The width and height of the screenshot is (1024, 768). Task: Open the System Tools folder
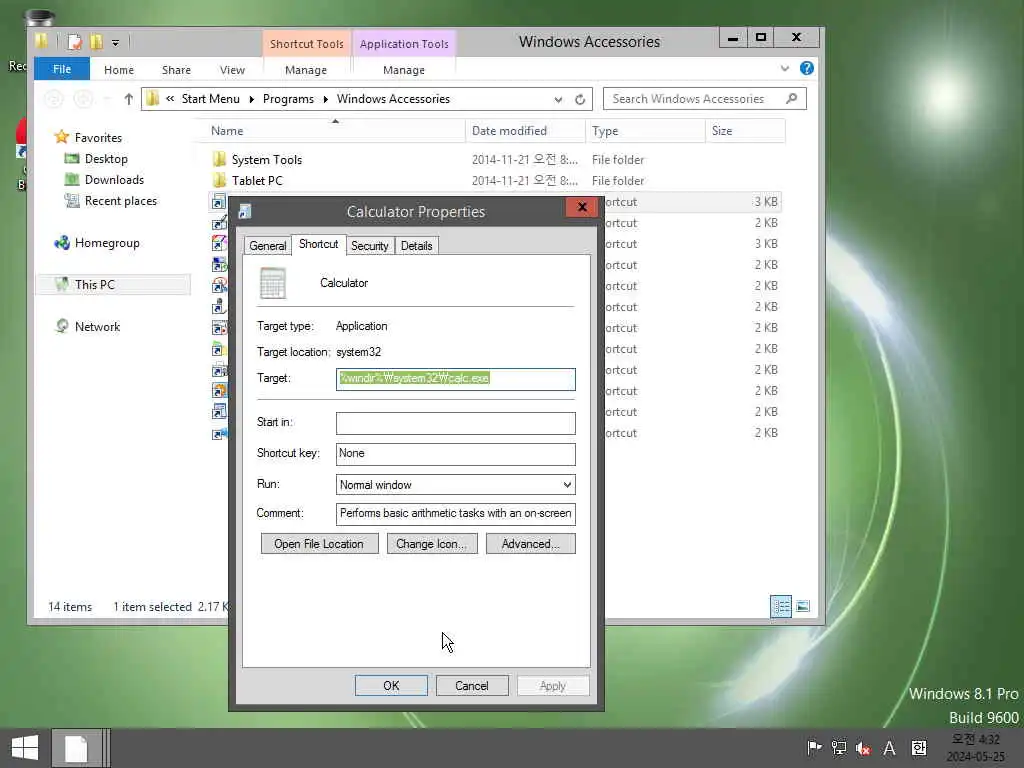(266, 159)
